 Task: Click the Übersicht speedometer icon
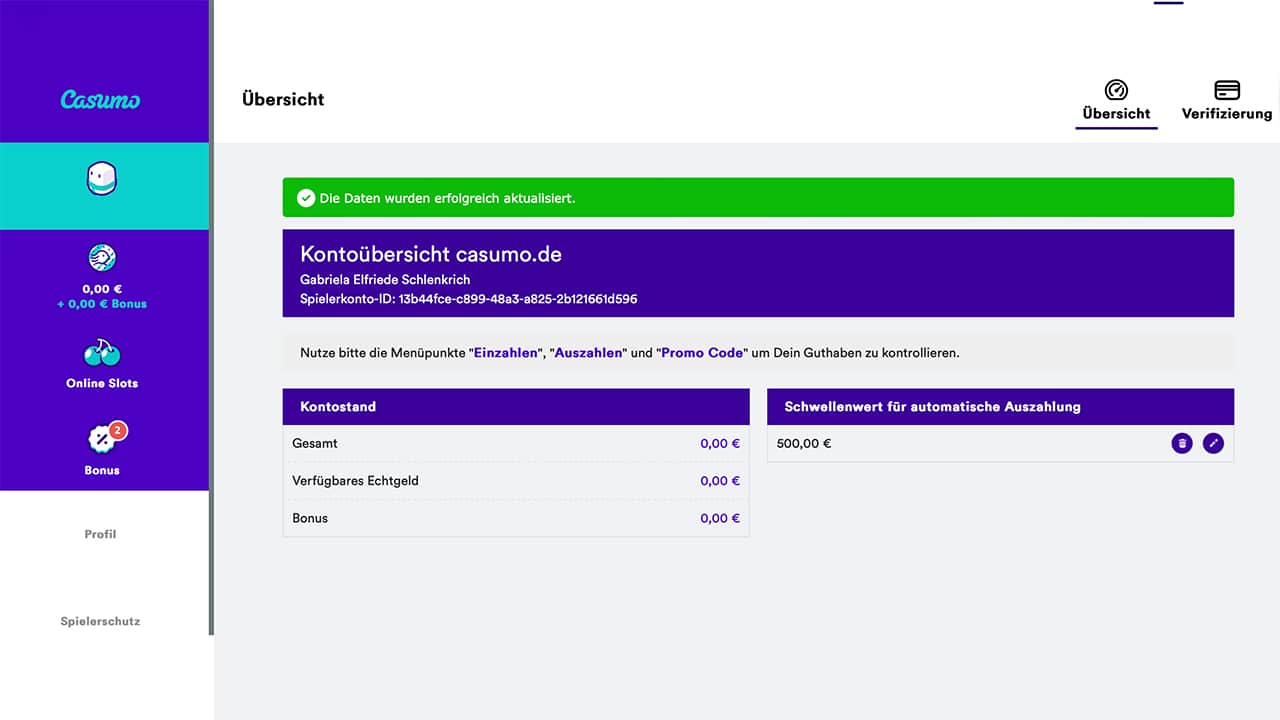(1116, 90)
